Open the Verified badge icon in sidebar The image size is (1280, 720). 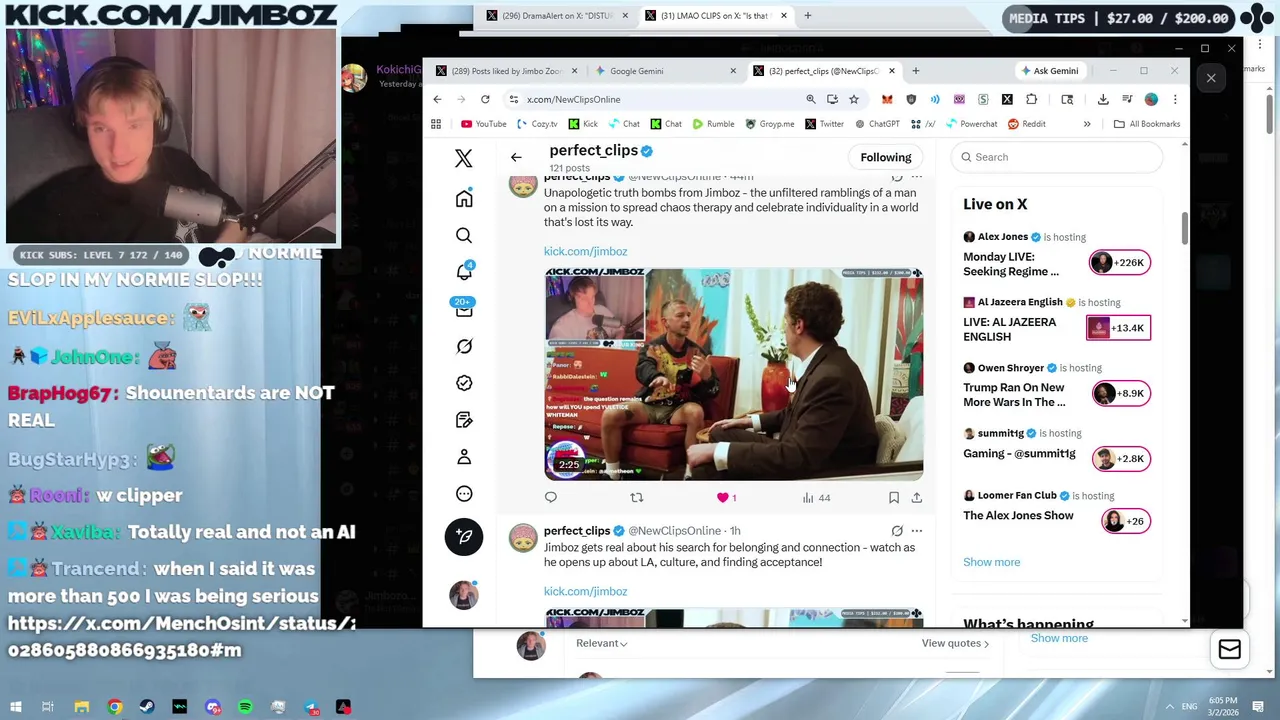[x=464, y=383]
